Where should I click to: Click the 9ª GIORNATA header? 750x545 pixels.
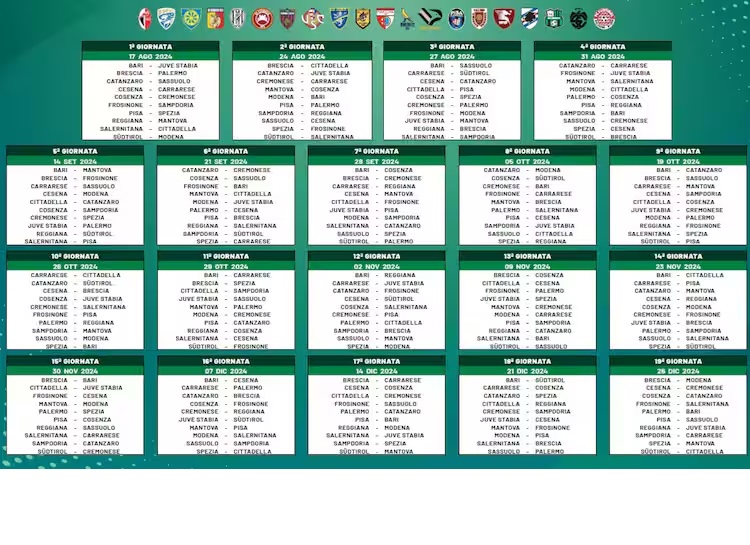678,151
